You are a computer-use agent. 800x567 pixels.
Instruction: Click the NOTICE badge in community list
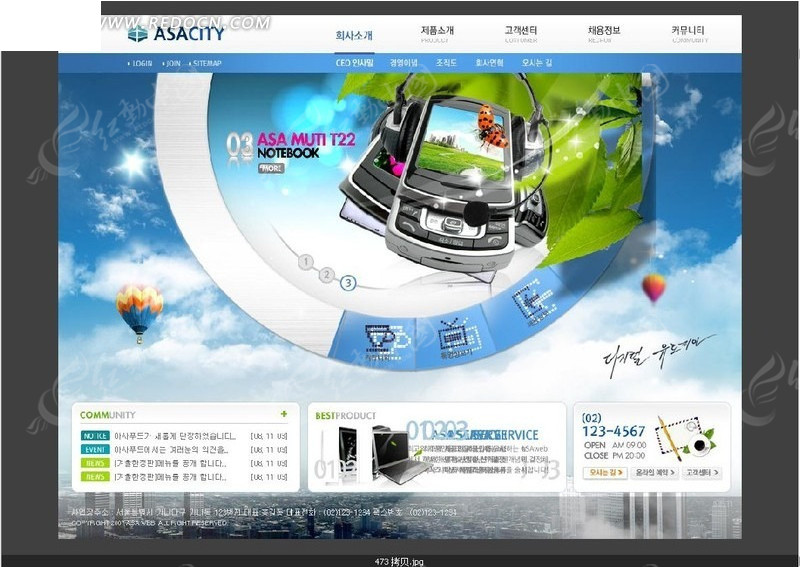96,436
